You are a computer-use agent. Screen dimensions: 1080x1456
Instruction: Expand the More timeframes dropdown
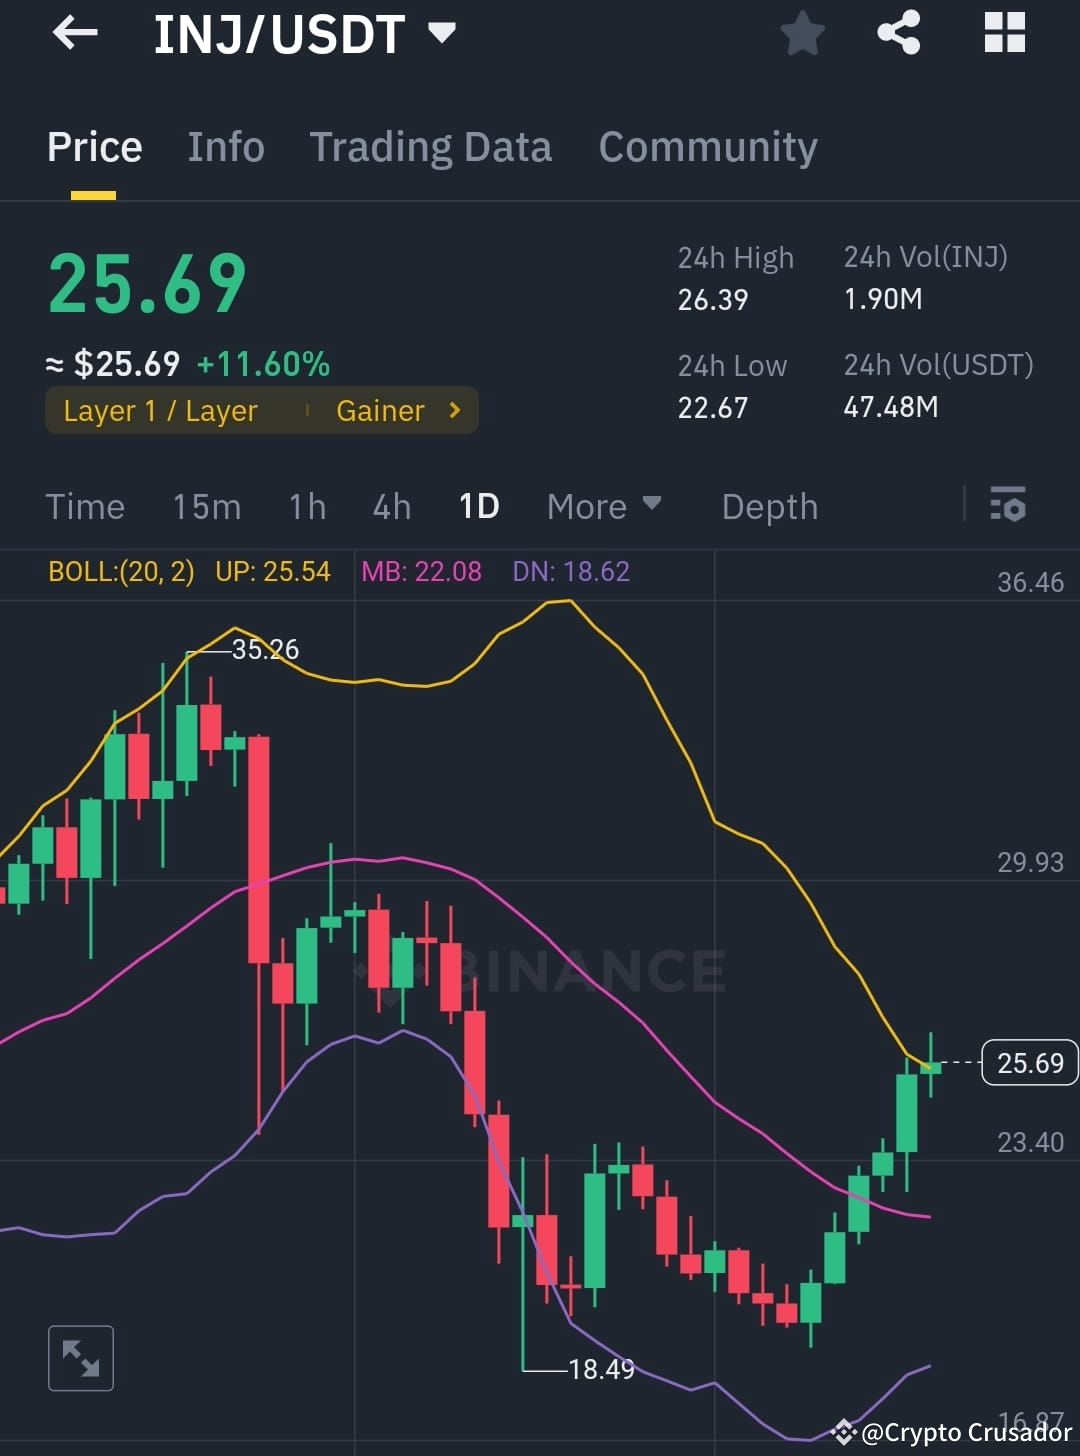pyautogui.click(x=602, y=506)
